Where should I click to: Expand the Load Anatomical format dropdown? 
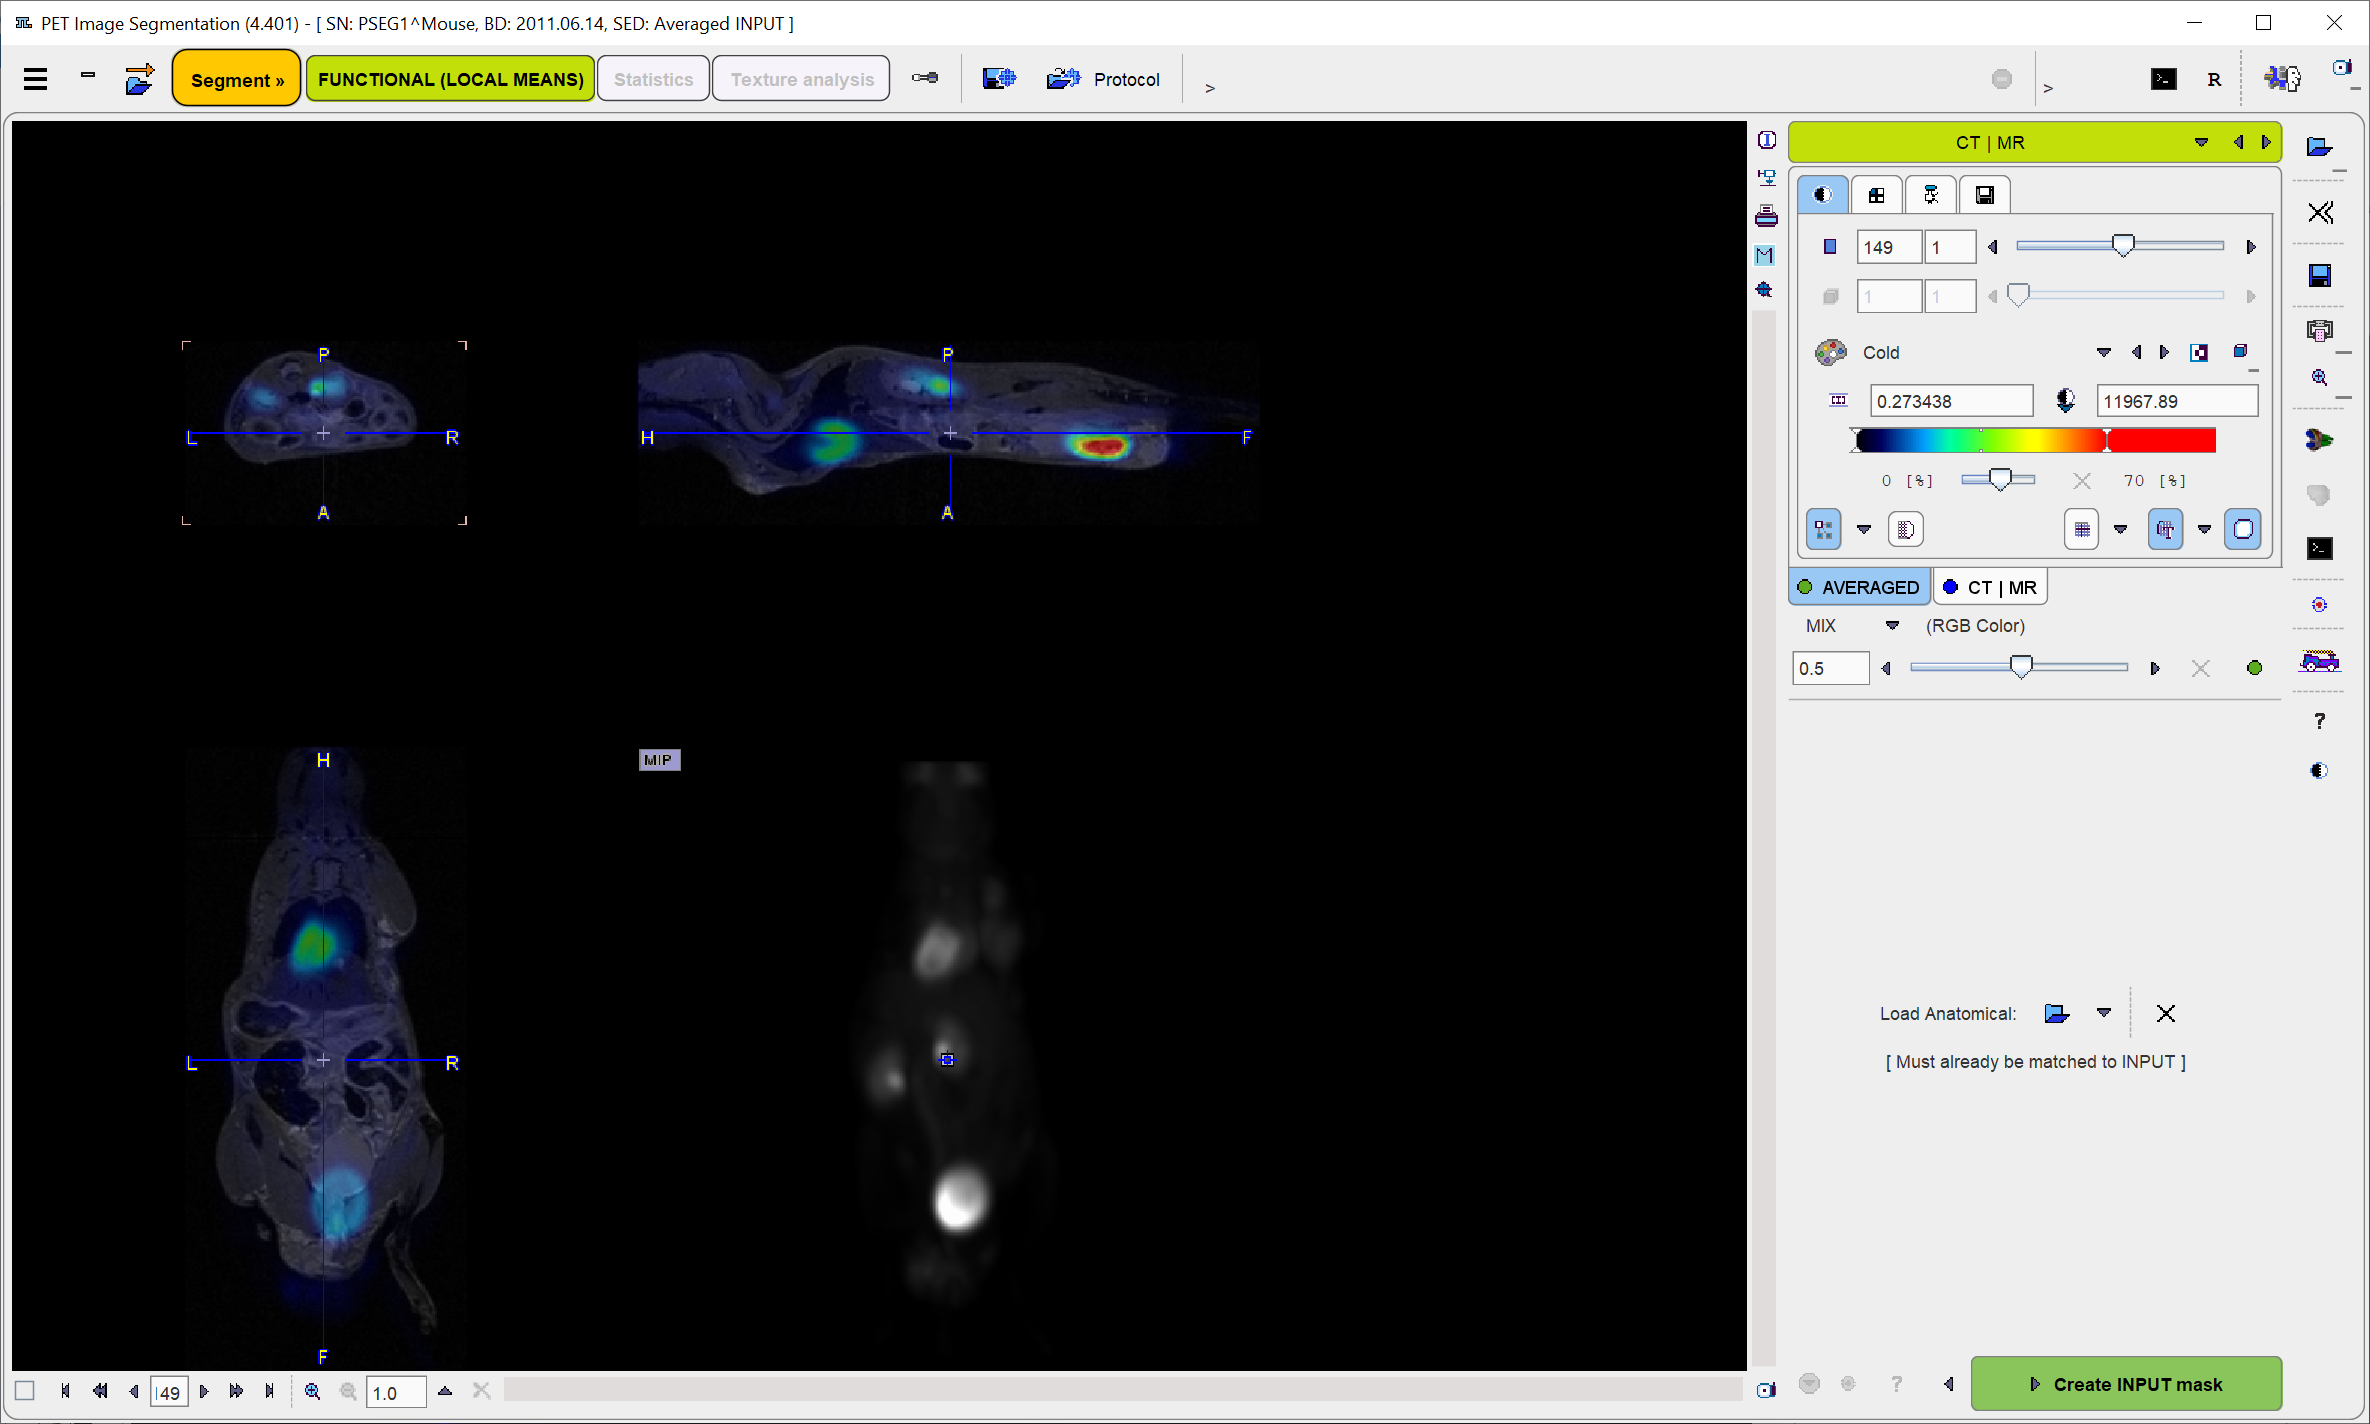tap(2104, 1013)
